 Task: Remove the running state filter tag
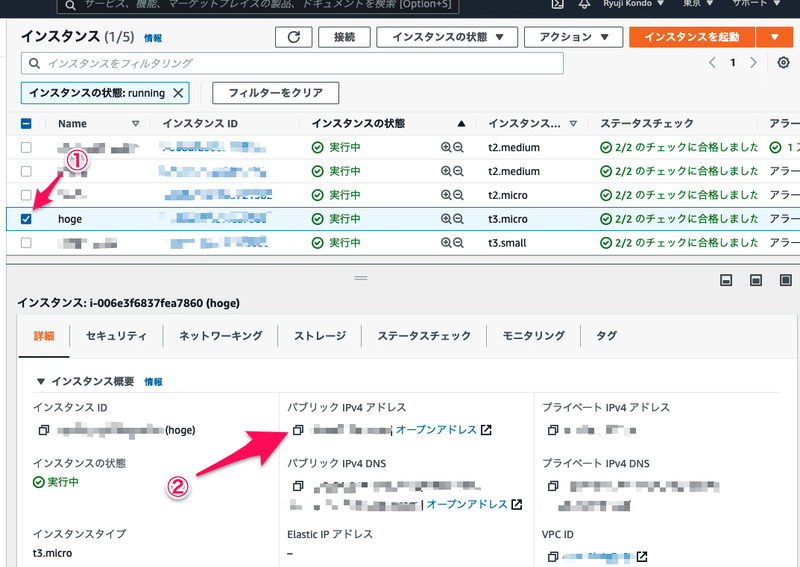(x=178, y=93)
